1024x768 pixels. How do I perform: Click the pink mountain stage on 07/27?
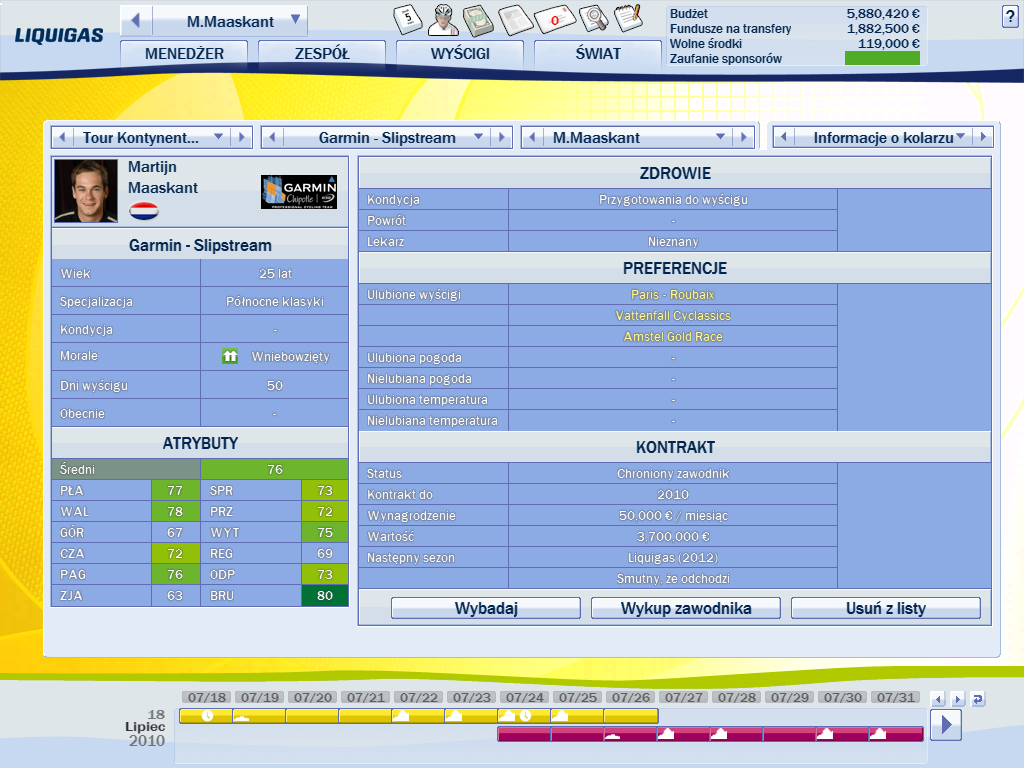pos(682,734)
